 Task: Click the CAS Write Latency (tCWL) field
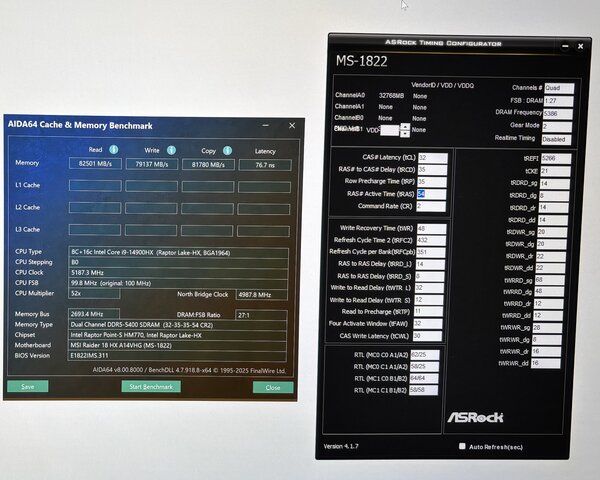pos(428,336)
